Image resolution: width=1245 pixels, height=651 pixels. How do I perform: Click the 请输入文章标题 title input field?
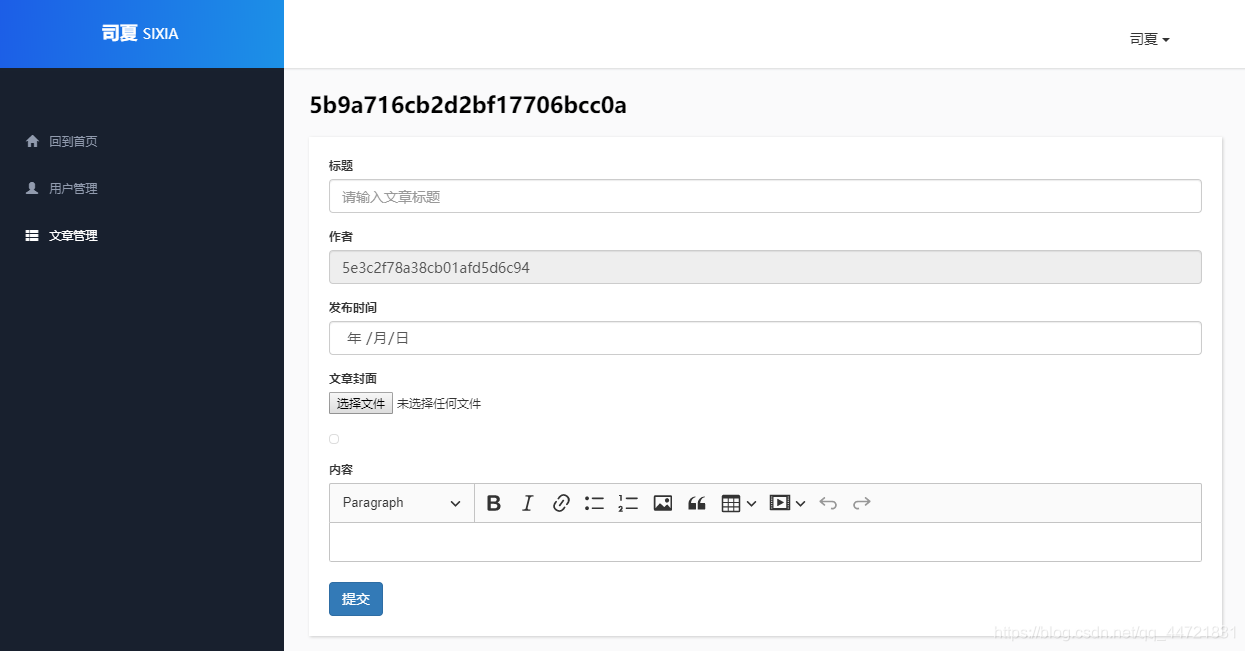point(765,196)
